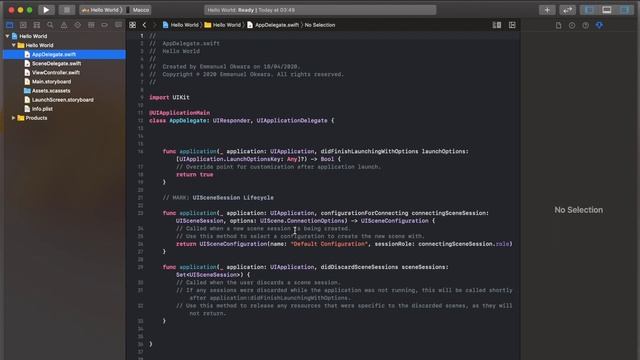
Task: Open ViewController.swift
Action: (x=52, y=72)
